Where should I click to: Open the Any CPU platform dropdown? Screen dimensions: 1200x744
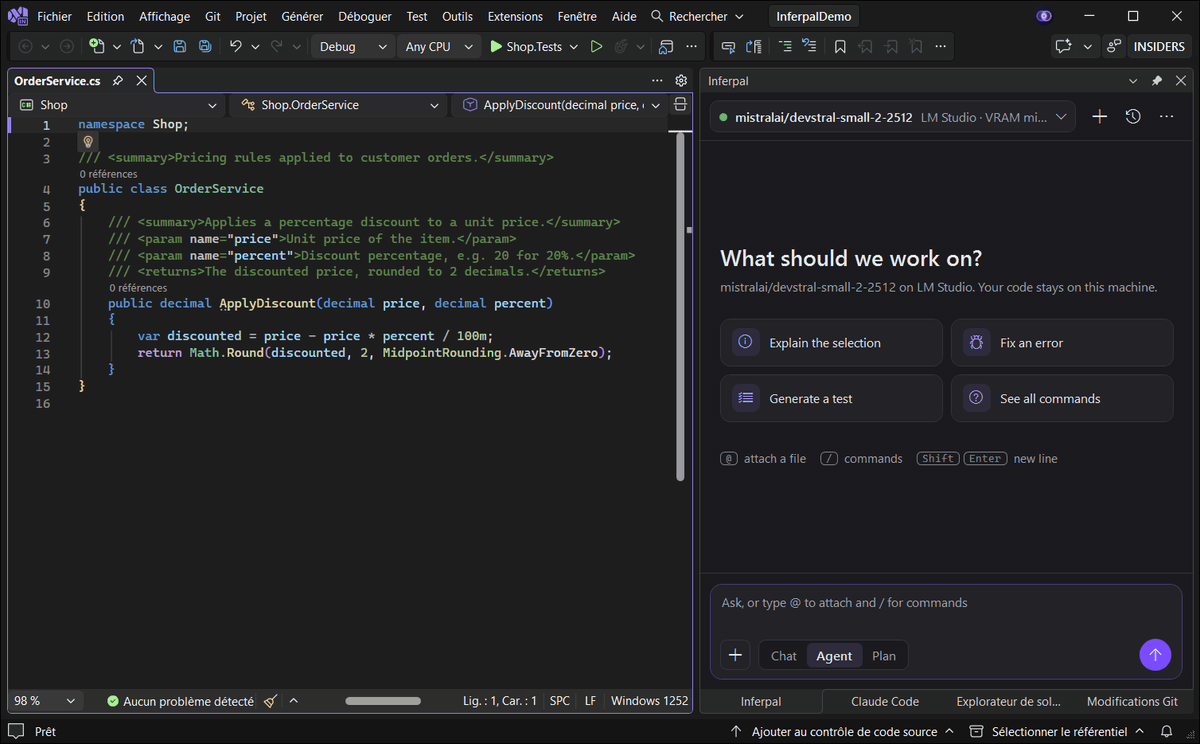[x=438, y=46]
